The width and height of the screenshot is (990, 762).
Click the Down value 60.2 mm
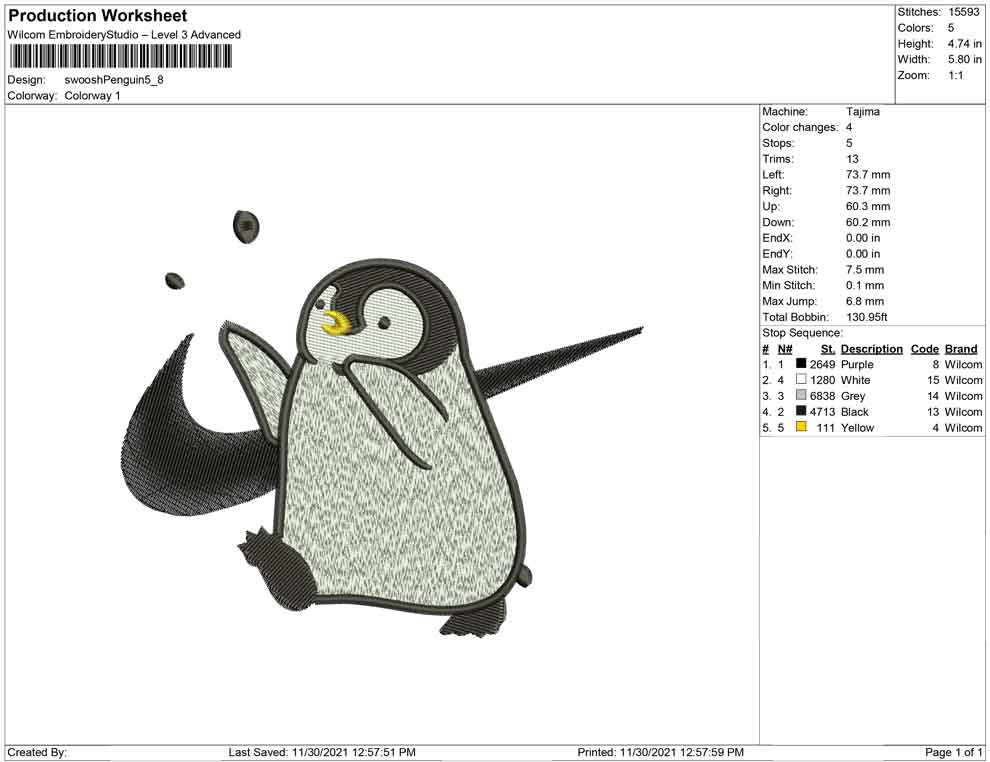868,222
